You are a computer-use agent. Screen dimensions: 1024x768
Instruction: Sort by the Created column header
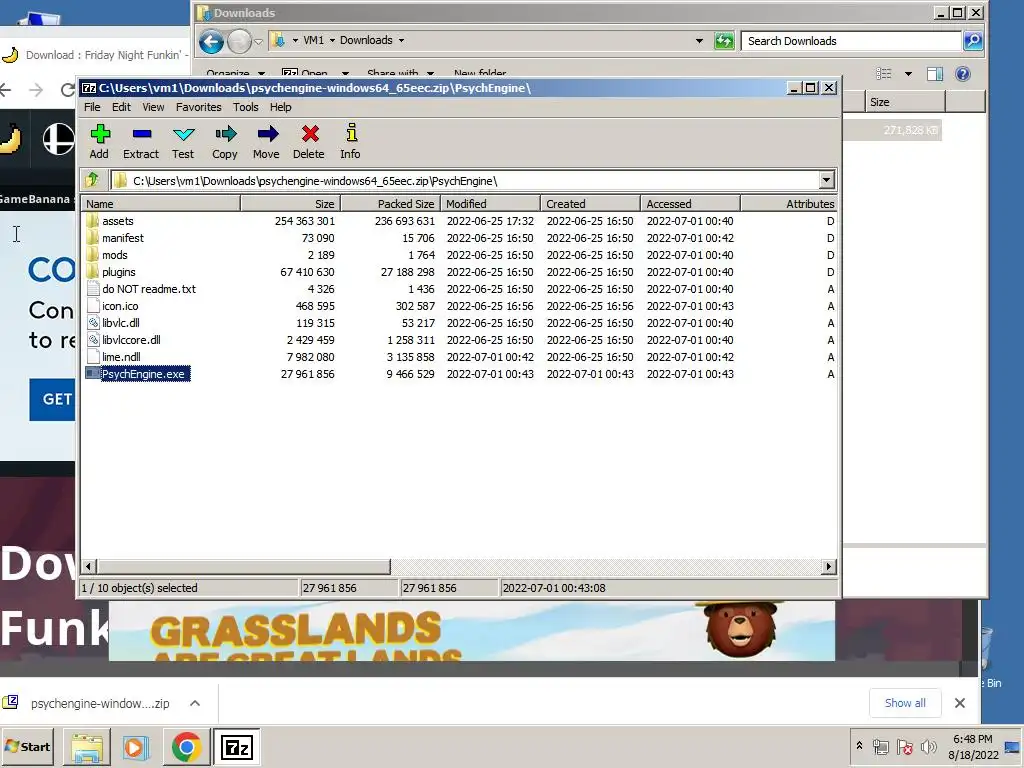click(x=590, y=204)
